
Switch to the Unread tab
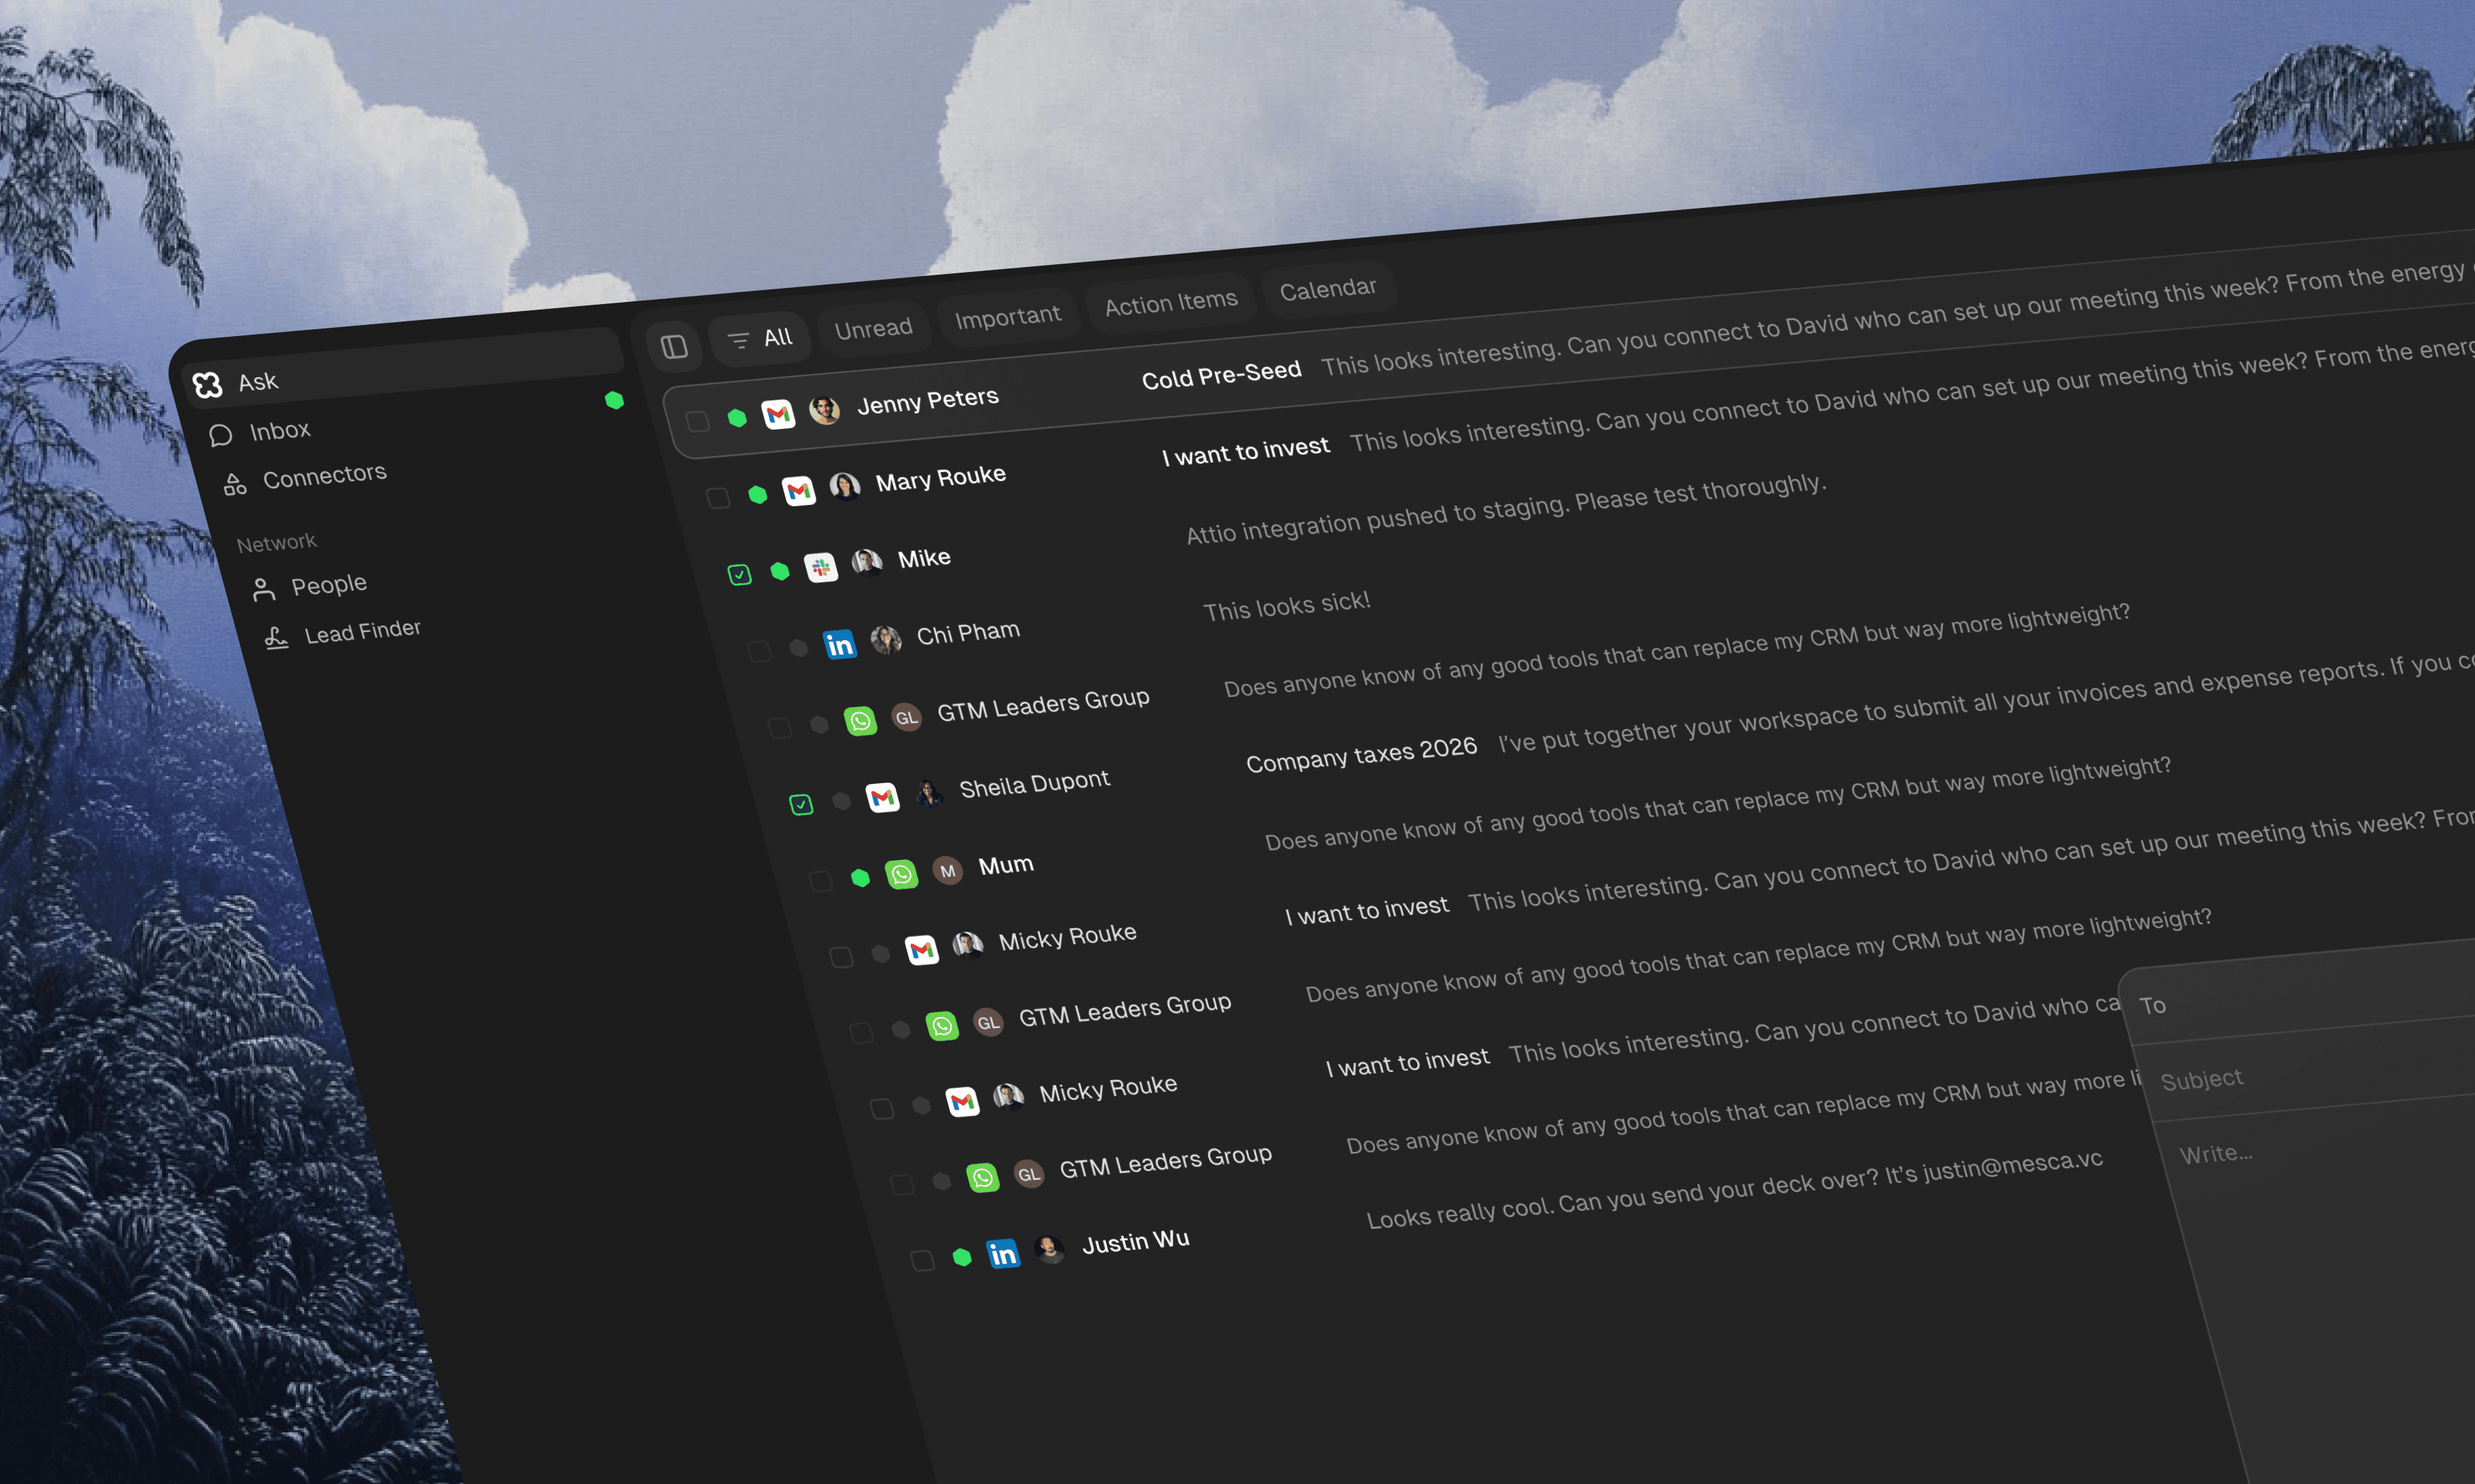(873, 328)
